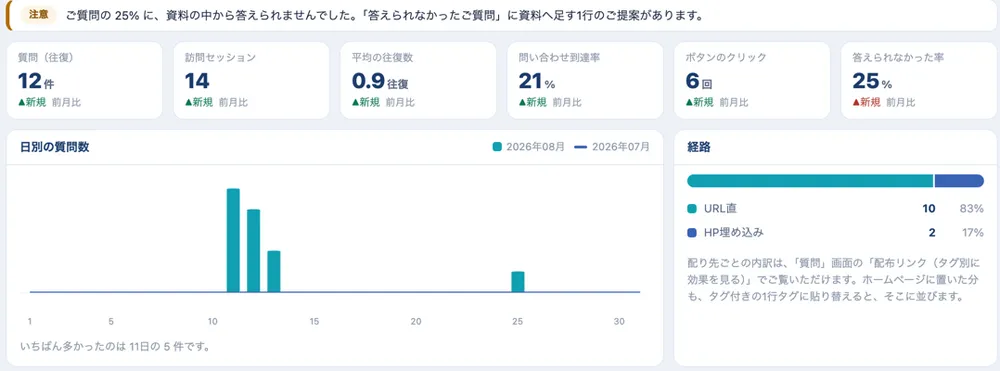Click the value 14 on the sessions card
This screenshot has width=1000, height=371.
click(197, 81)
